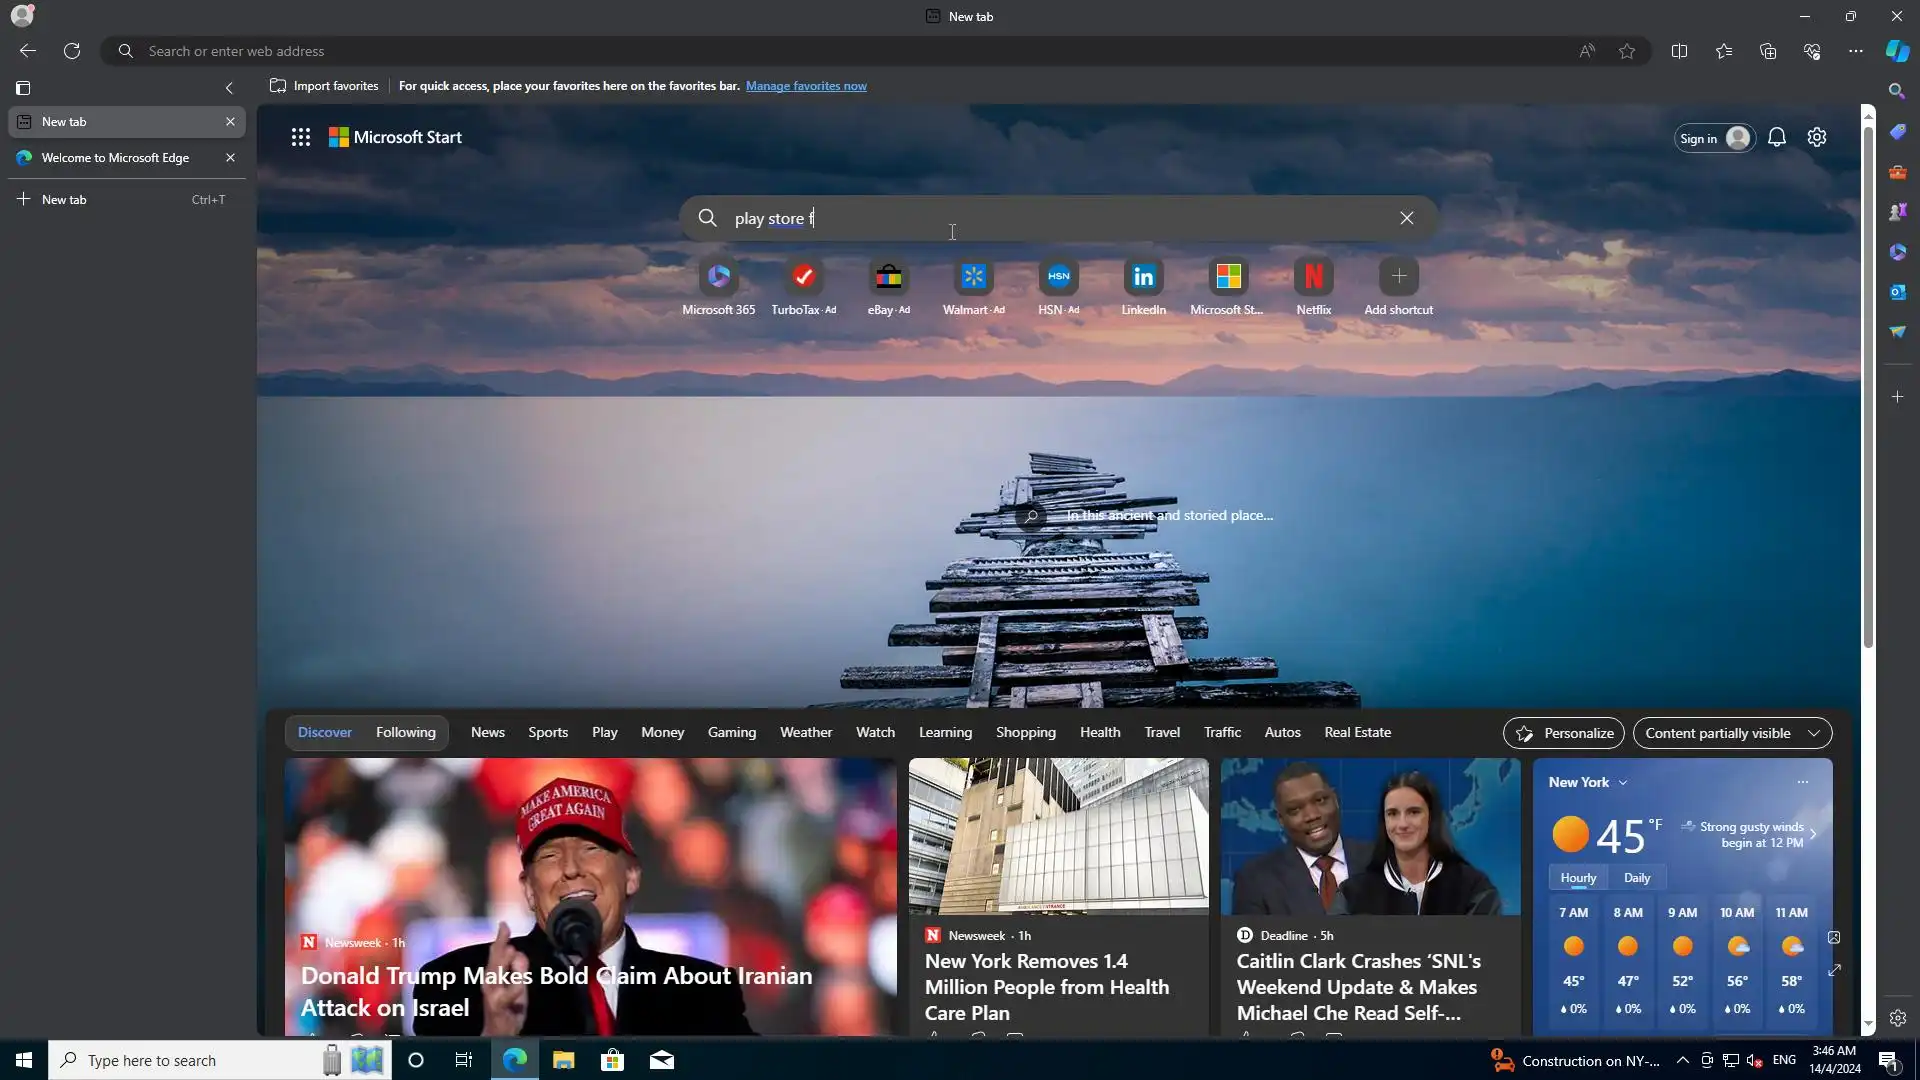Open the Gaming feed tab
This screenshot has width=1920, height=1080.
tap(731, 733)
